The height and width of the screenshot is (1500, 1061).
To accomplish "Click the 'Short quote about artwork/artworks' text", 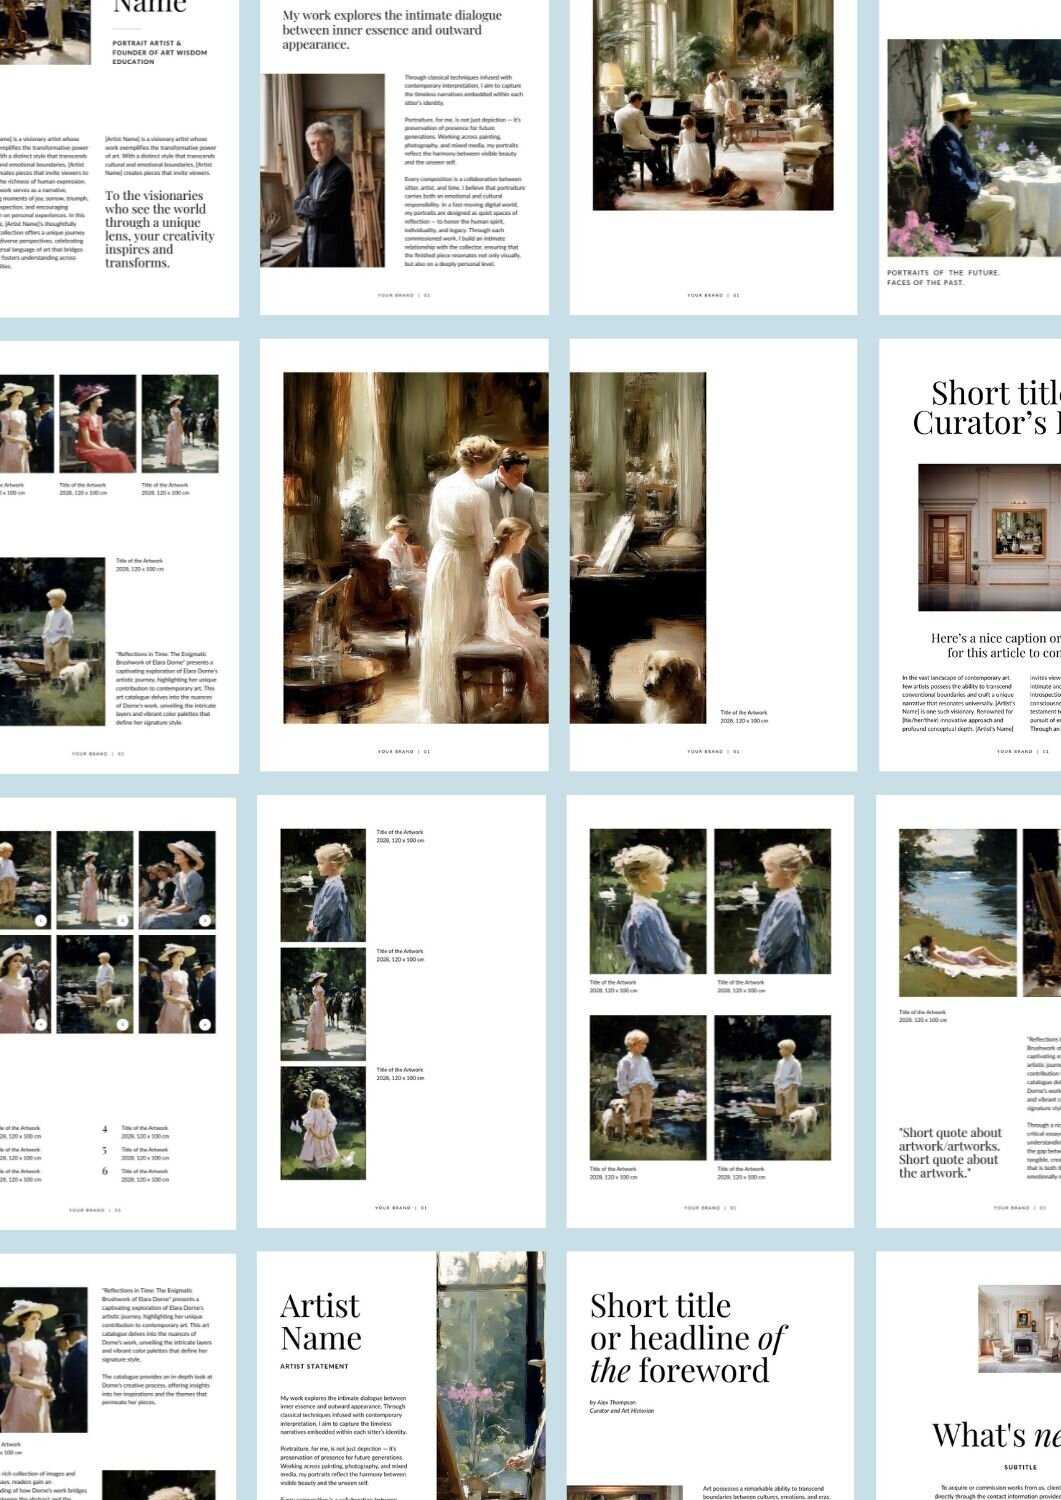I will (x=949, y=1153).
